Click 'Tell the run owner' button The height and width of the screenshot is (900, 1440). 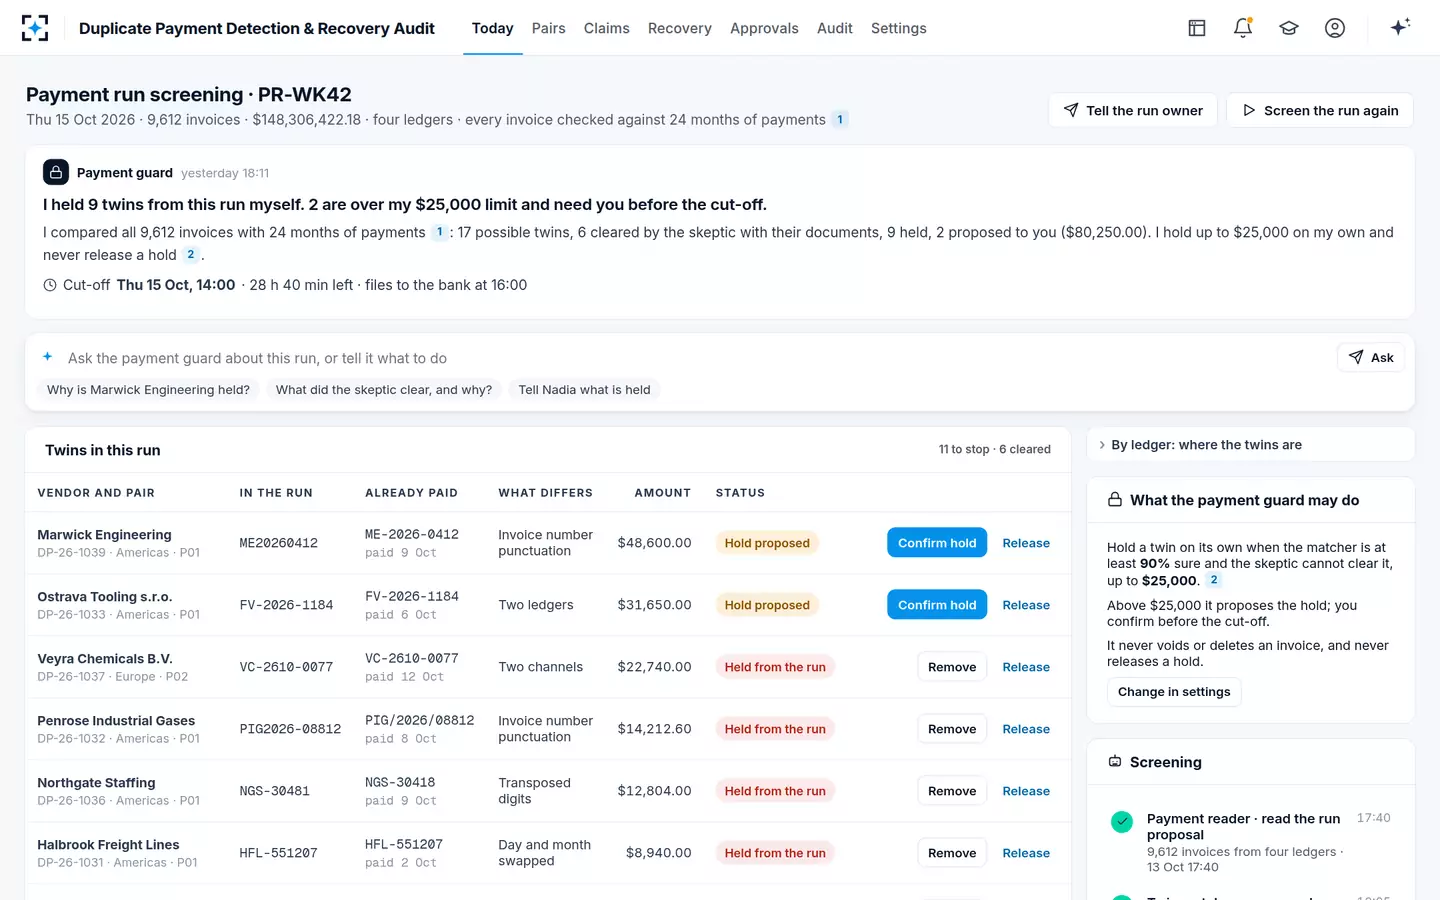point(1133,110)
